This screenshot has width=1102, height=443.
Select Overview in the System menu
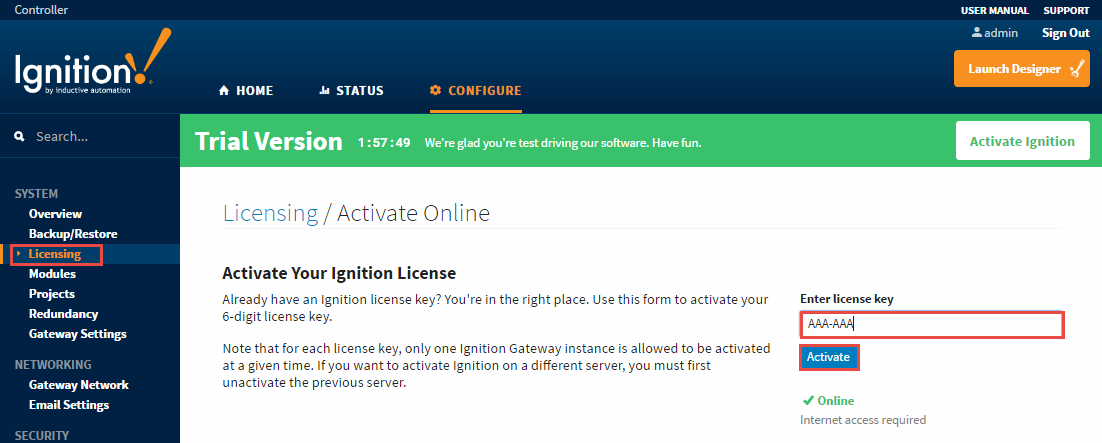(x=55, y=214)
